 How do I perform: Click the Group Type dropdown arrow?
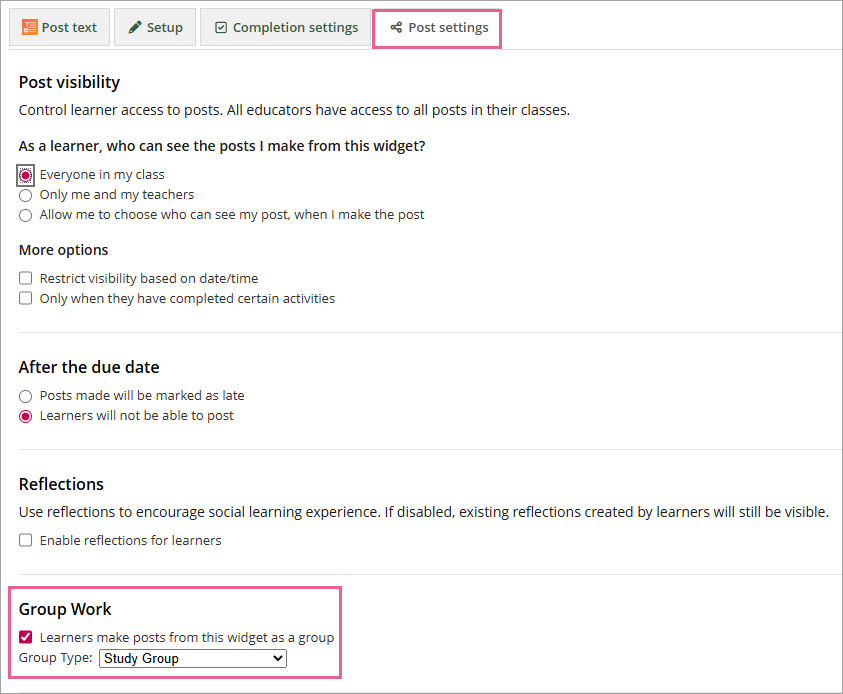(277, 659)
